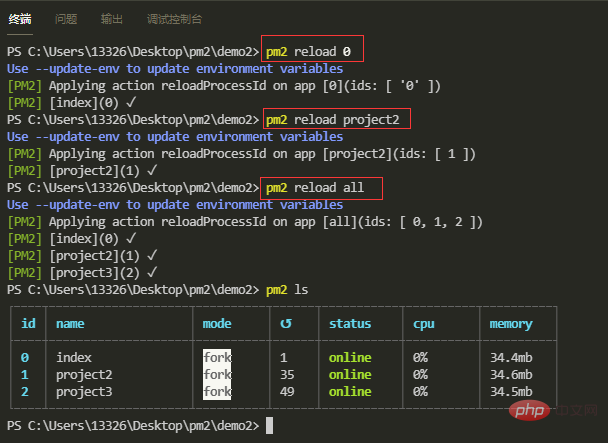Click the 'pm2 reload 0' command text
Image resolution: width=608 pixels, height=443 pixels.
point(308,52)
